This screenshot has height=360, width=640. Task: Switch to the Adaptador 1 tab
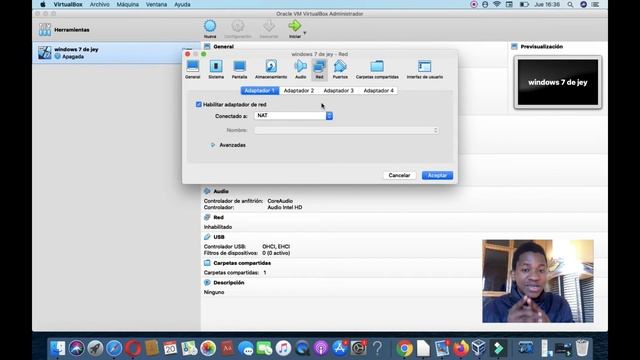coord(260,91)
